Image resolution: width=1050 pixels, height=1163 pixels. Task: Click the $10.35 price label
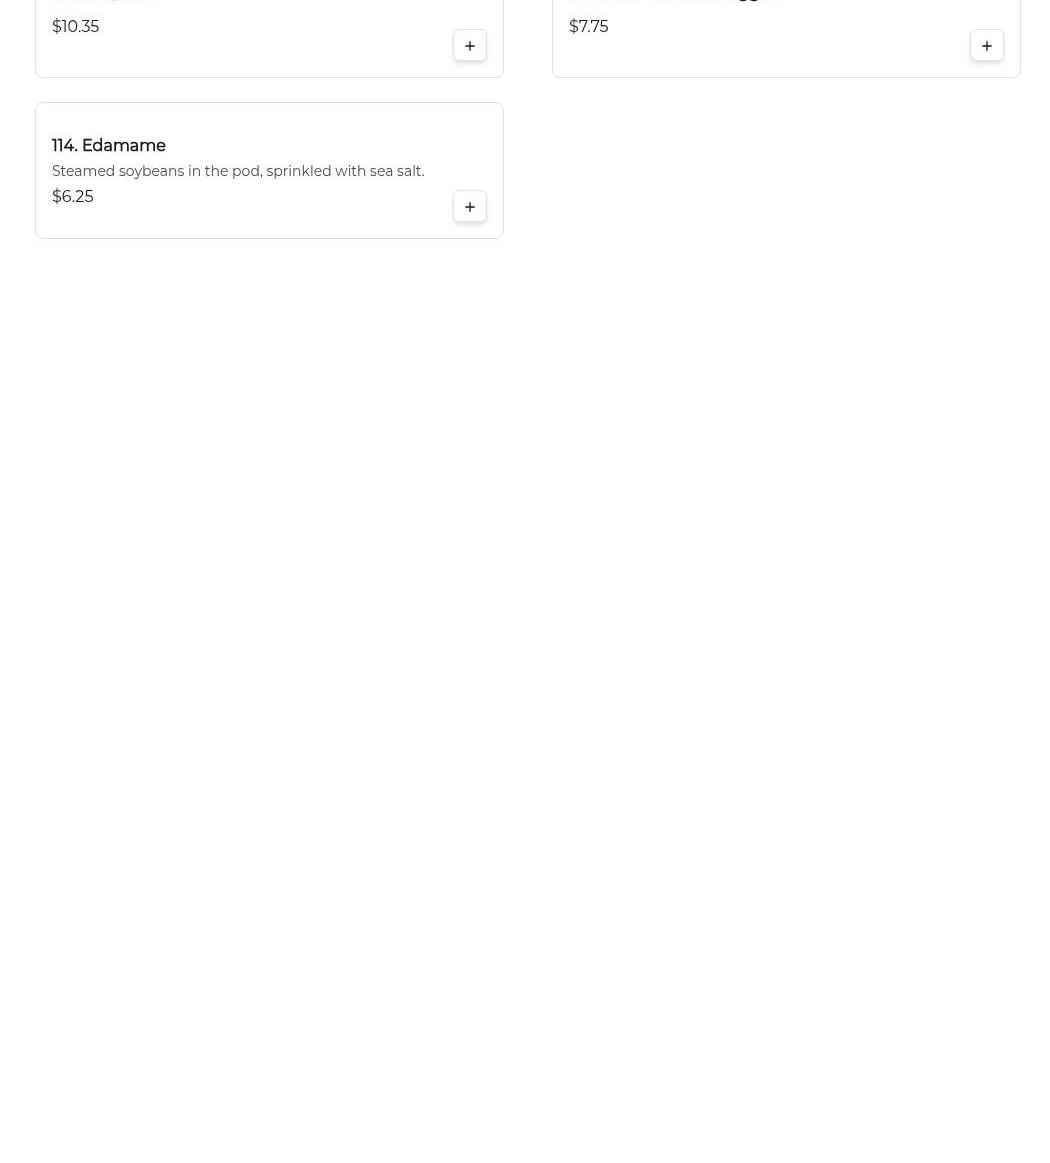pos(76,27)
